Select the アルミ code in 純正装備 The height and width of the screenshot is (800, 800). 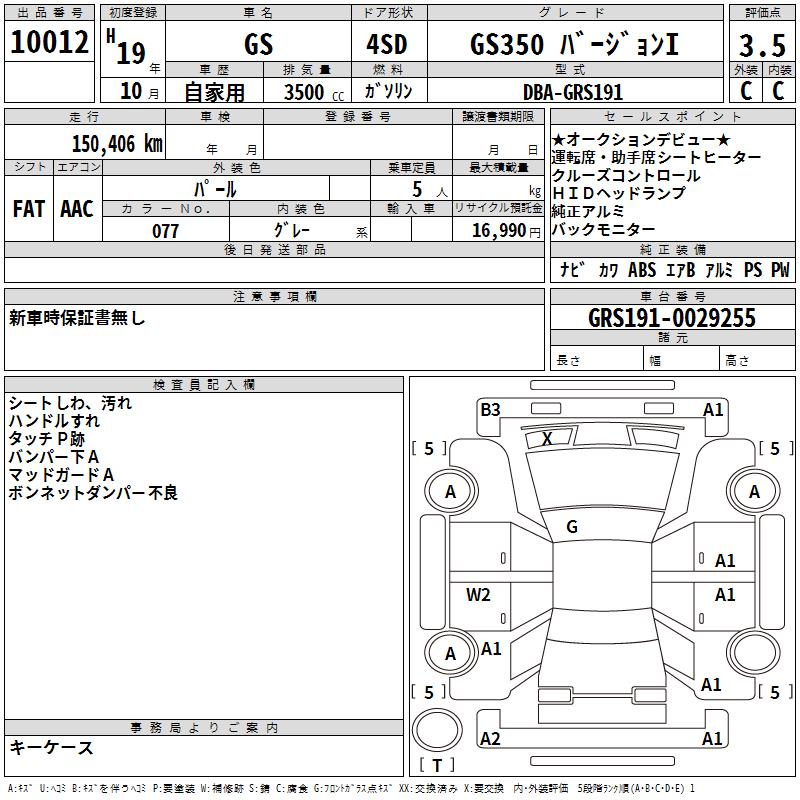click(x=719, y=269)
